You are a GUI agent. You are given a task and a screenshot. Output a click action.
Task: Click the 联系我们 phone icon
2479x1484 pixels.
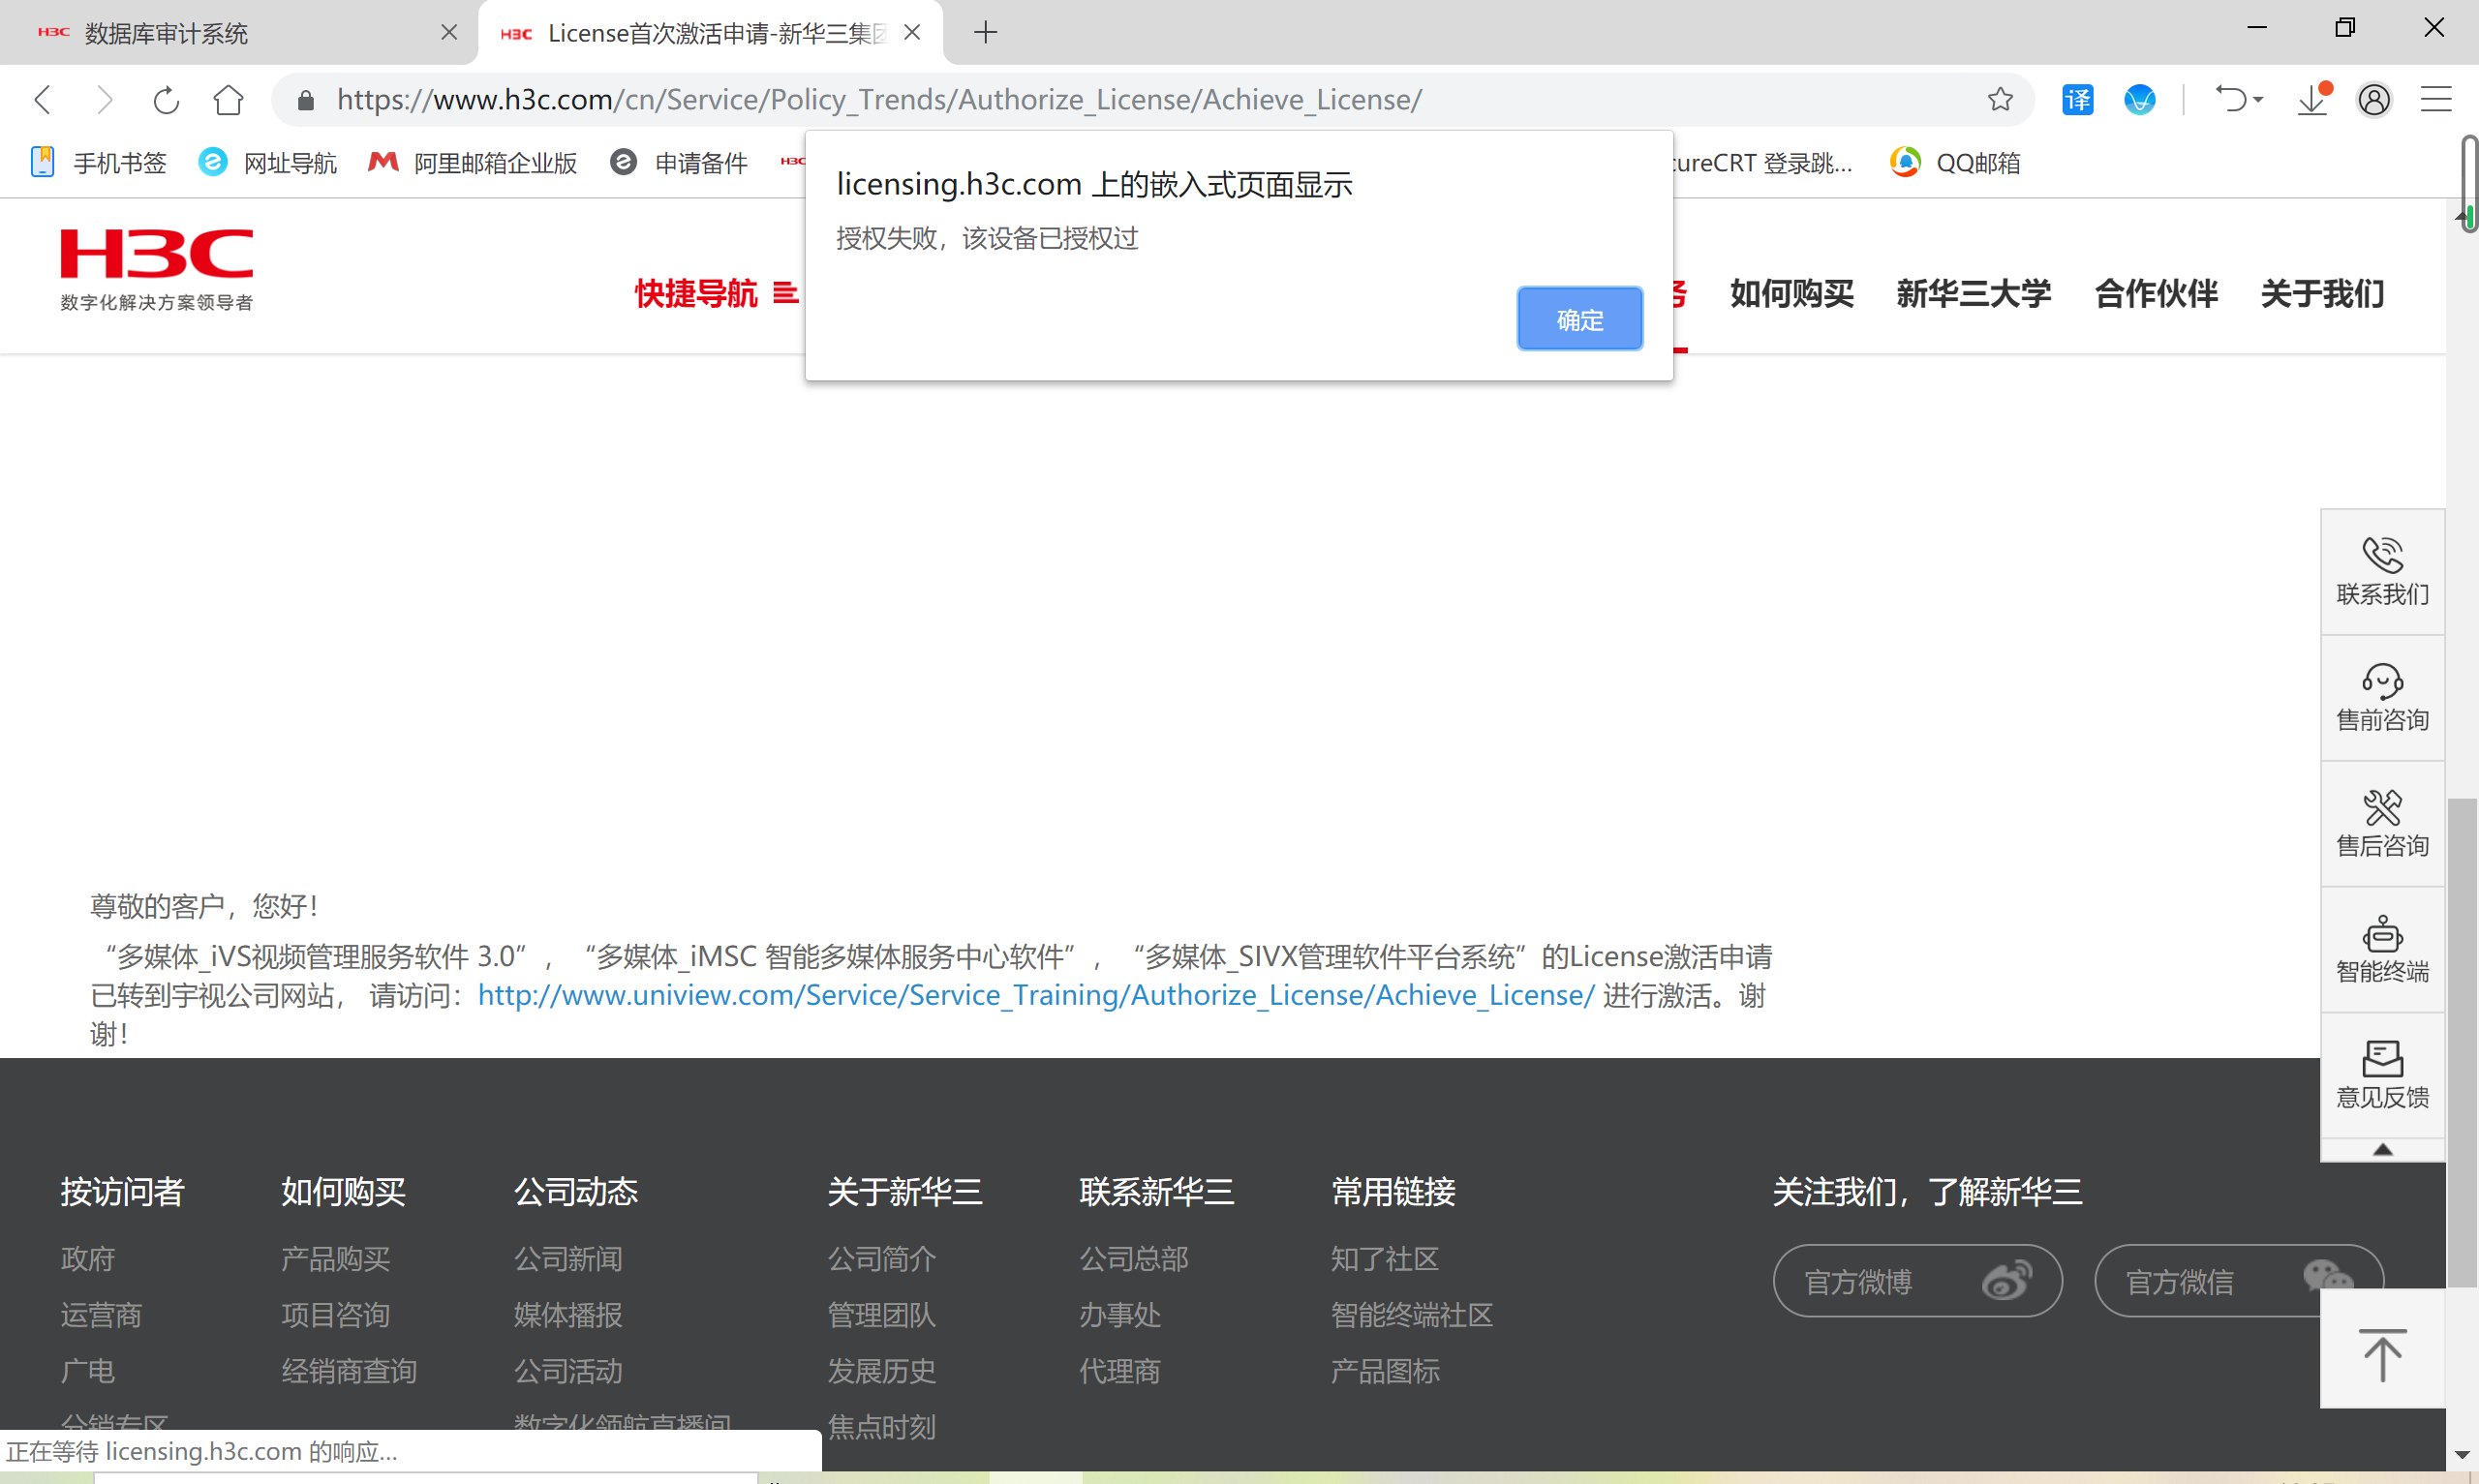(x=2381, y=555)
